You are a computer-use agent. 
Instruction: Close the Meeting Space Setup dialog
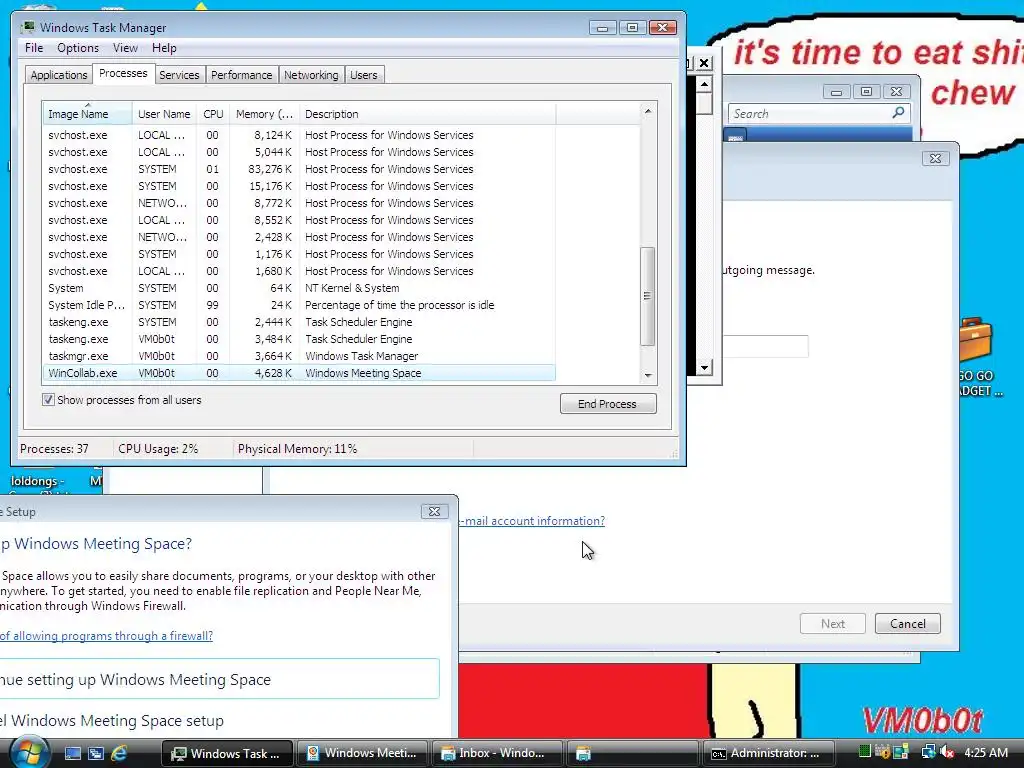coord(434,511)
